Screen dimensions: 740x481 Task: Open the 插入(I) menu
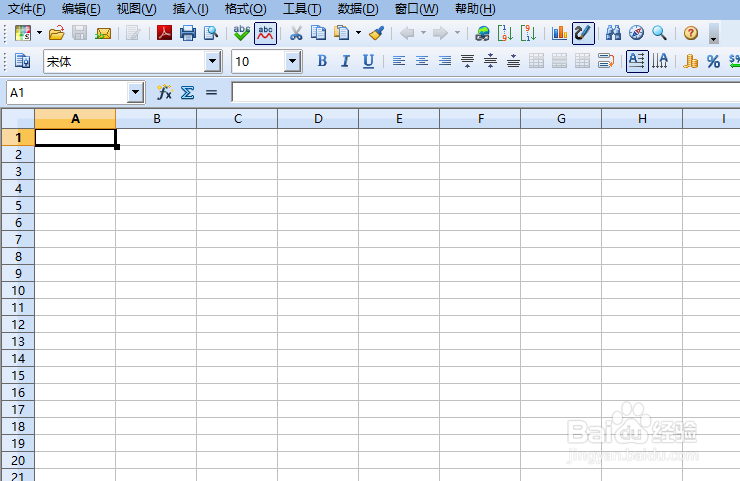[x=190, y=9]
